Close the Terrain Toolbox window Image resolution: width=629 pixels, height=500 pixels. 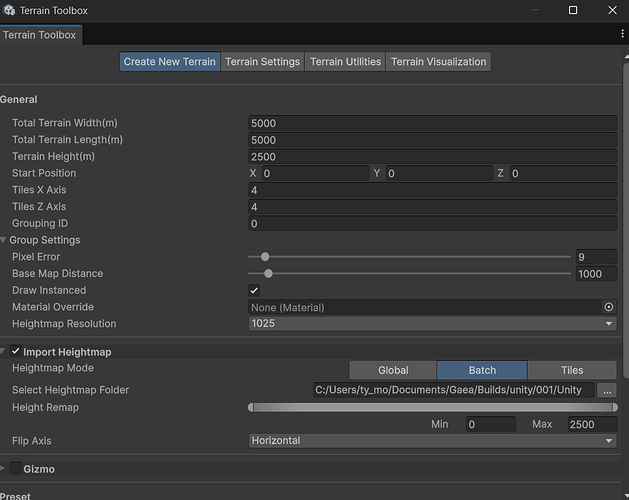click(x=612, y=10)
